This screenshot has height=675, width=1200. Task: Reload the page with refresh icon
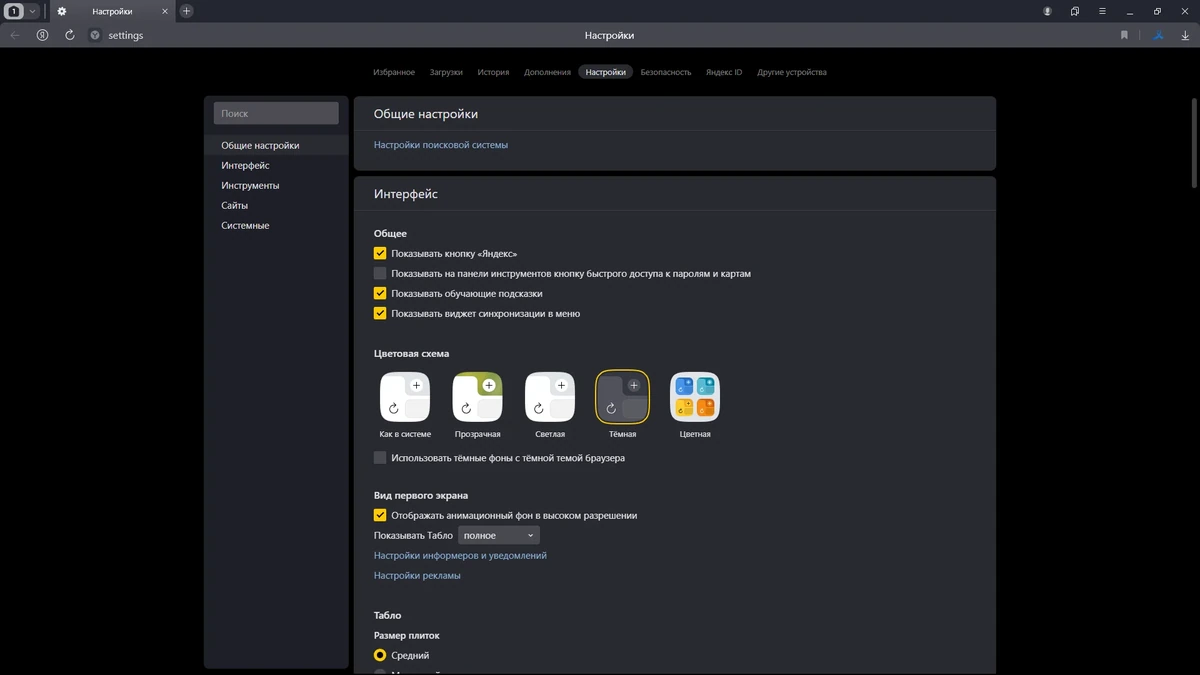coord(70,35)
